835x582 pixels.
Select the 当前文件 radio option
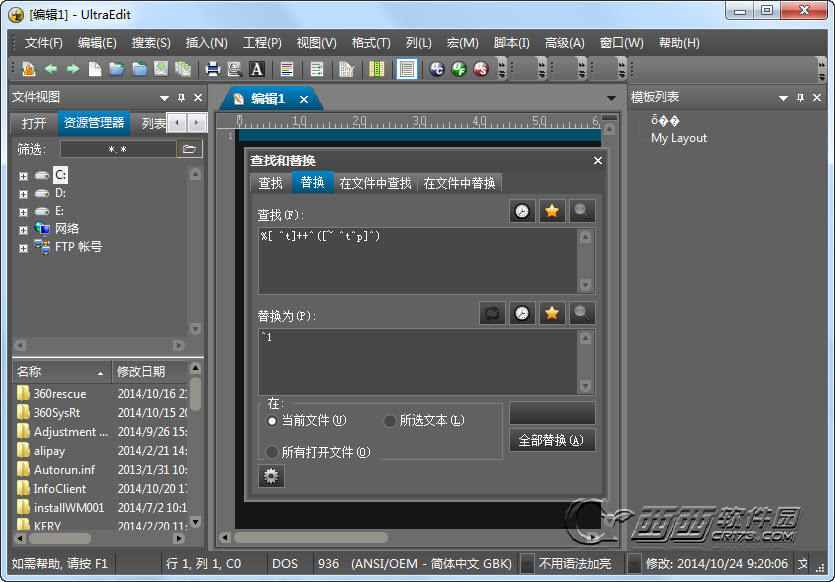click(272, 421)
